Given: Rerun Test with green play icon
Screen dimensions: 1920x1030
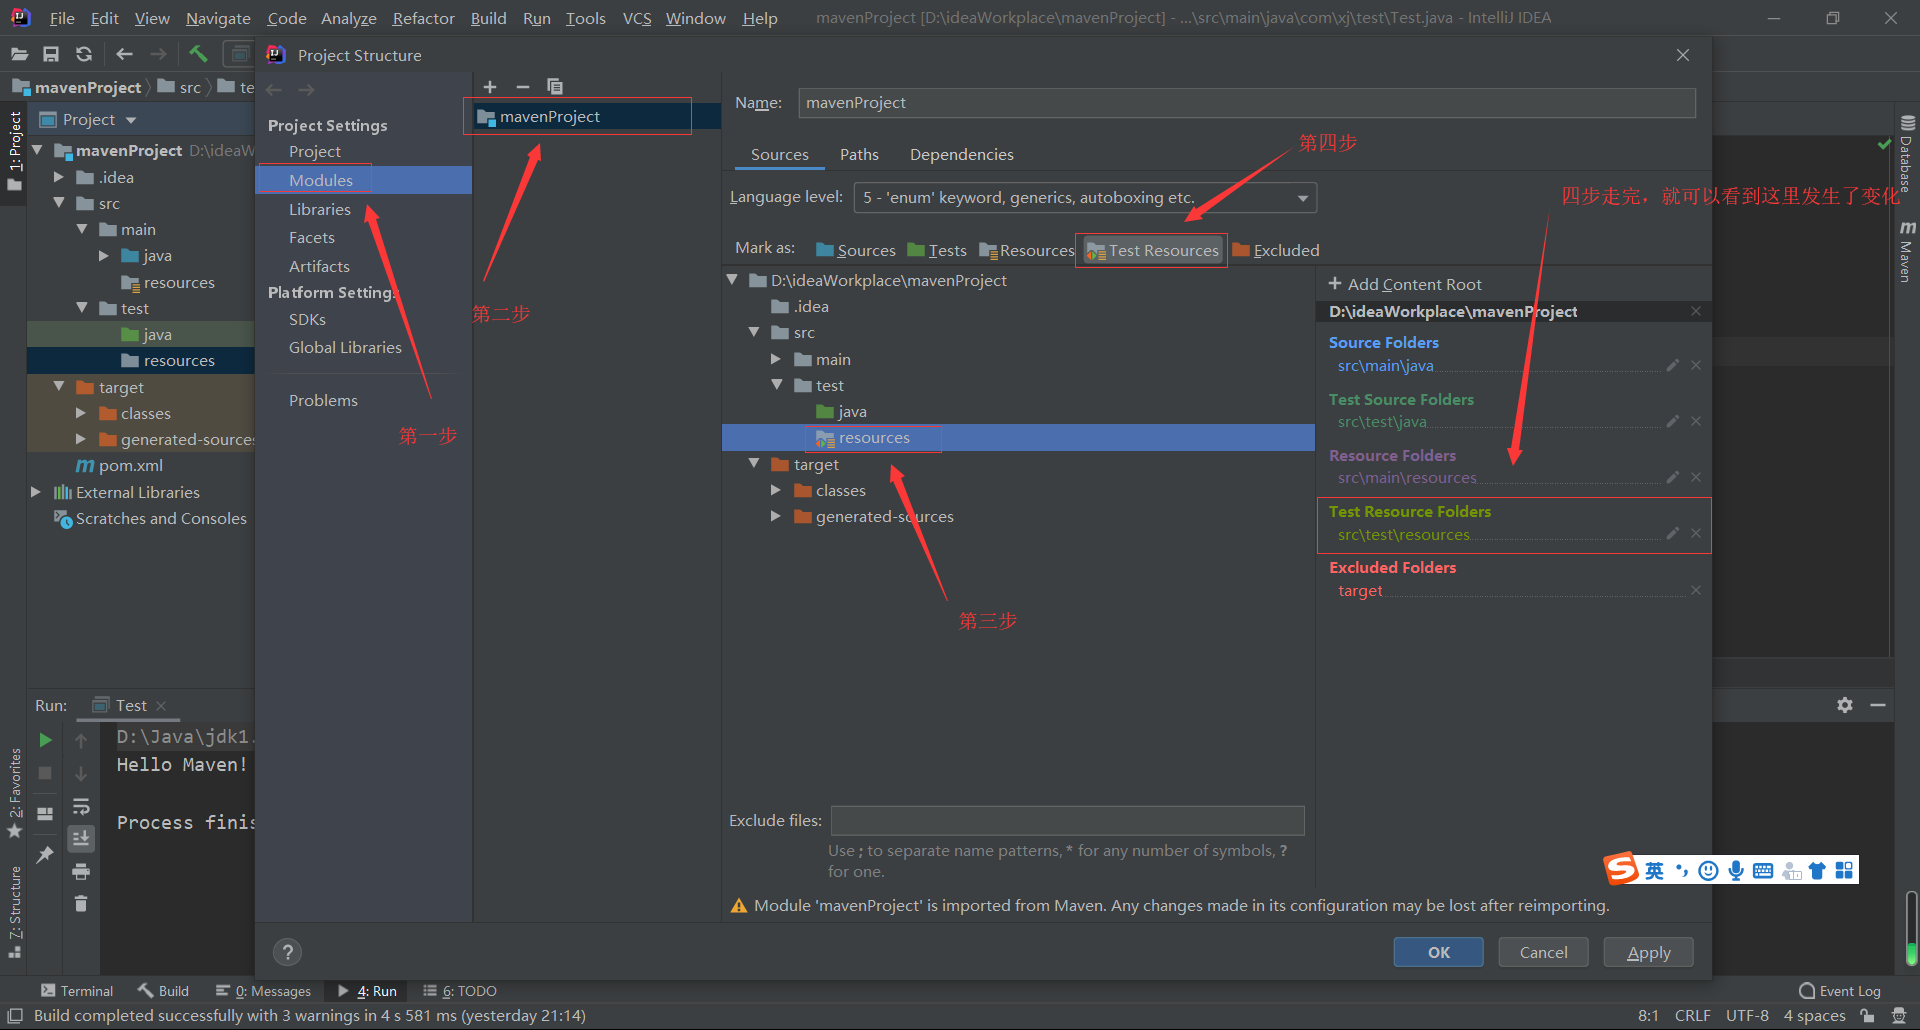Looking at the screenshot, I should click(45, 740).
